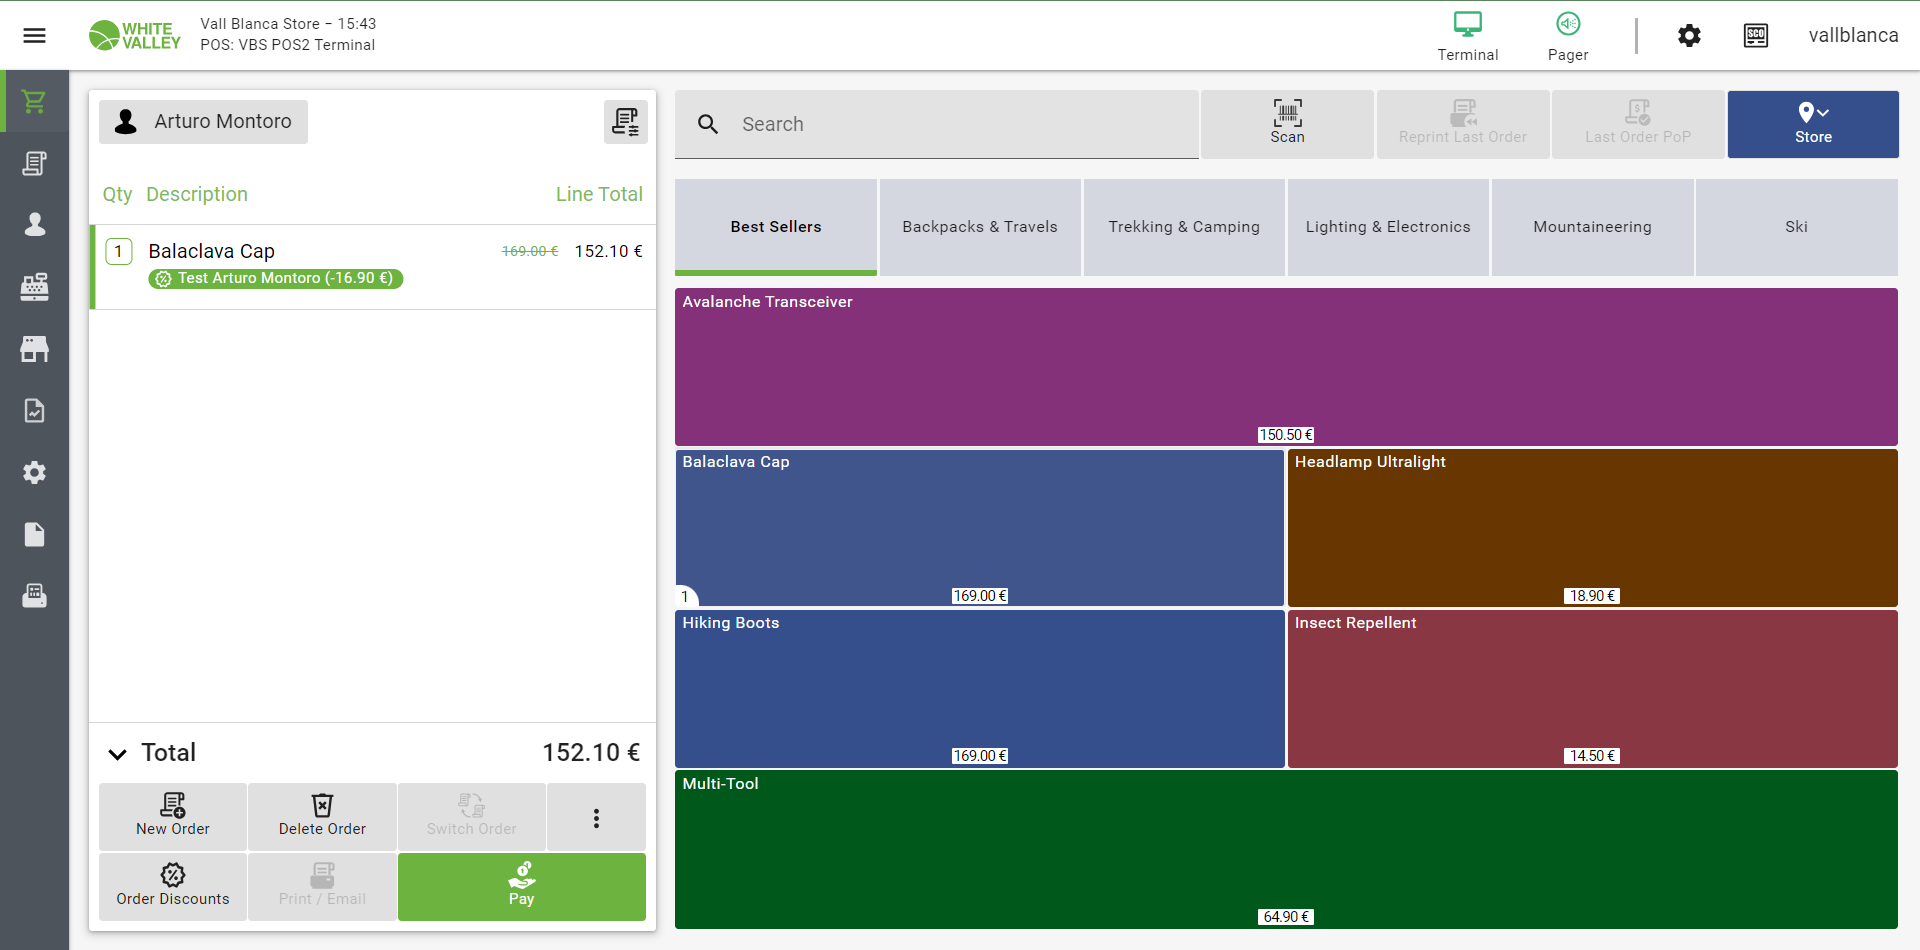Open the hamburger main menu
Image resolution: width=1920 pixels, height=950 pixels.
[34, 36]
